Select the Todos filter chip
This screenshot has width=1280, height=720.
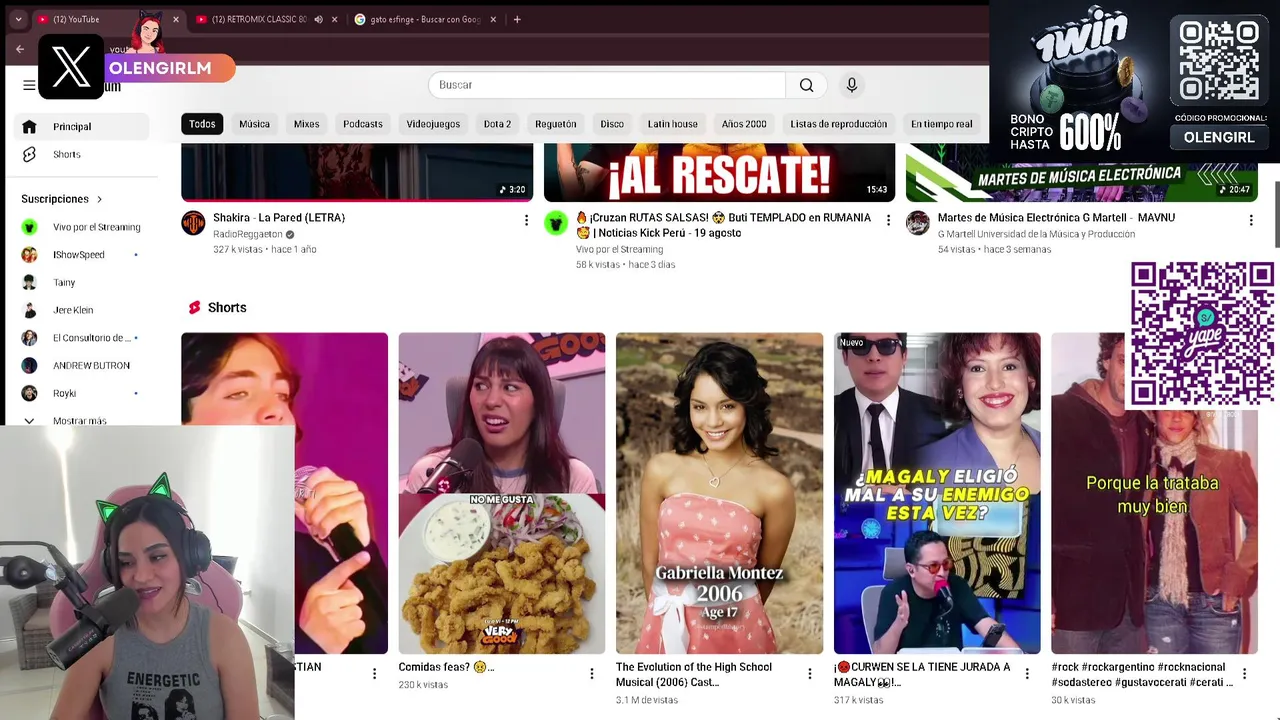[202, 124]
